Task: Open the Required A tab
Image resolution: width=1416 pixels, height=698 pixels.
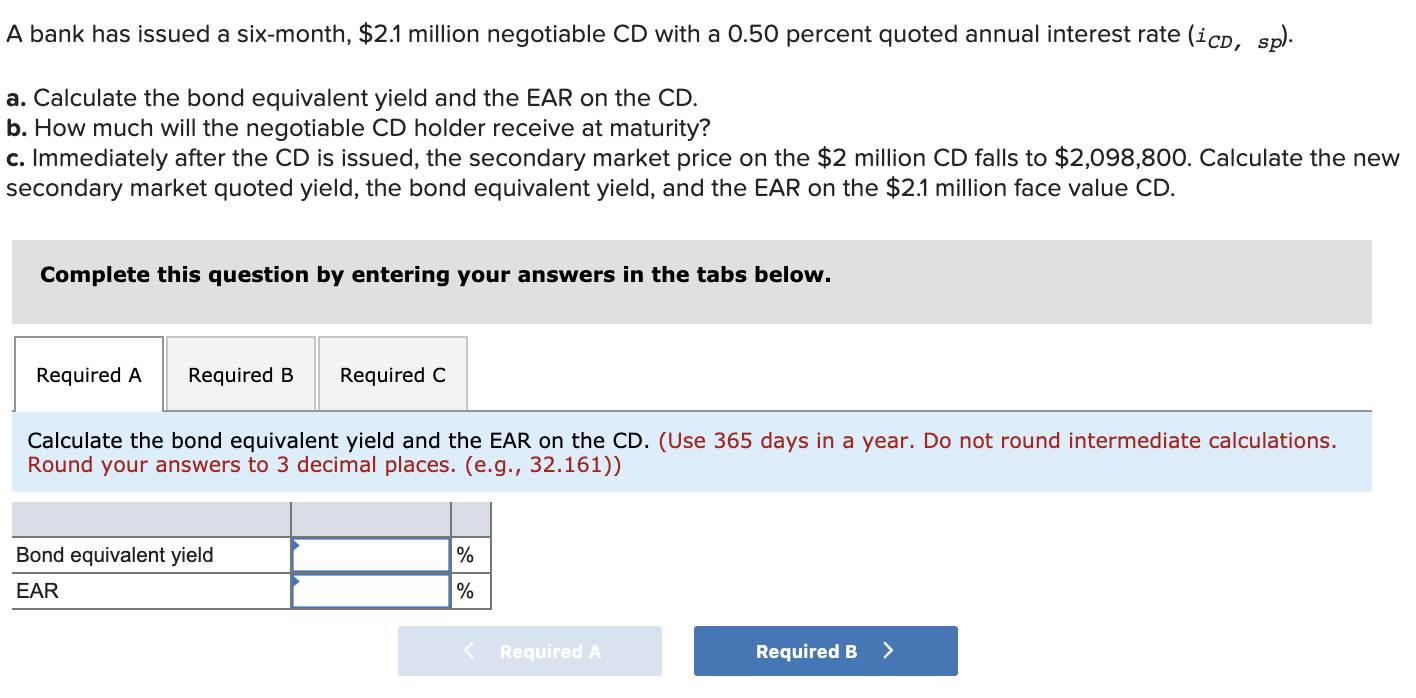Action: pyautogui.click(x=89, y=375)
